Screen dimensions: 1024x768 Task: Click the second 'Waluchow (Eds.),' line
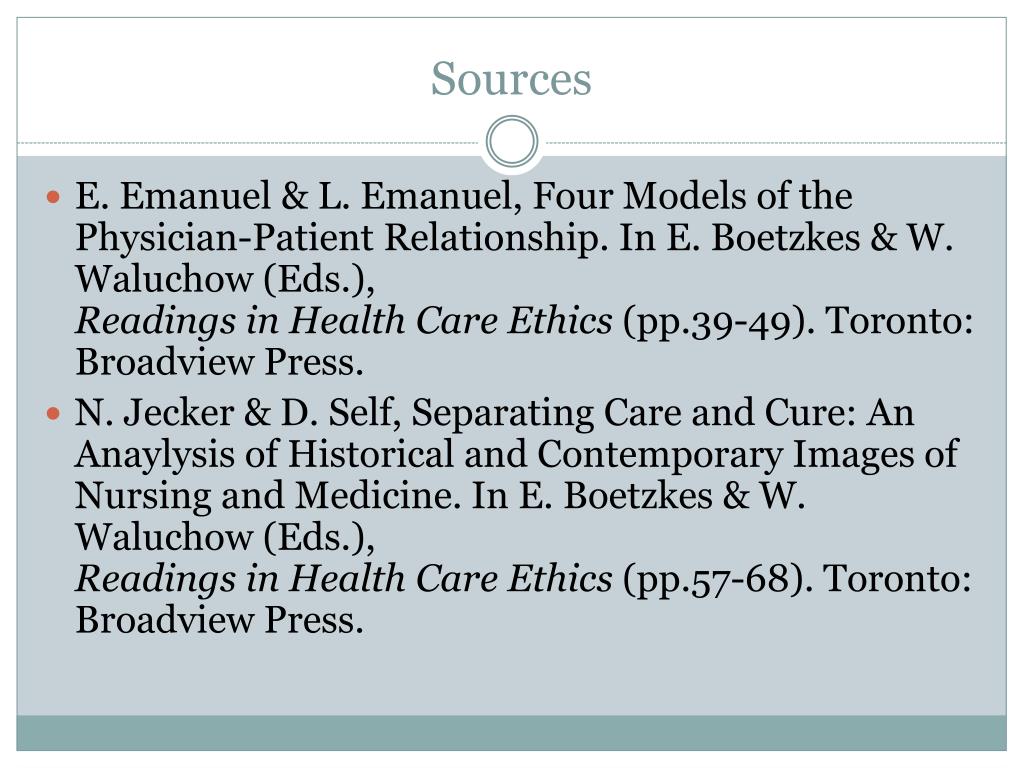[225, 537]
